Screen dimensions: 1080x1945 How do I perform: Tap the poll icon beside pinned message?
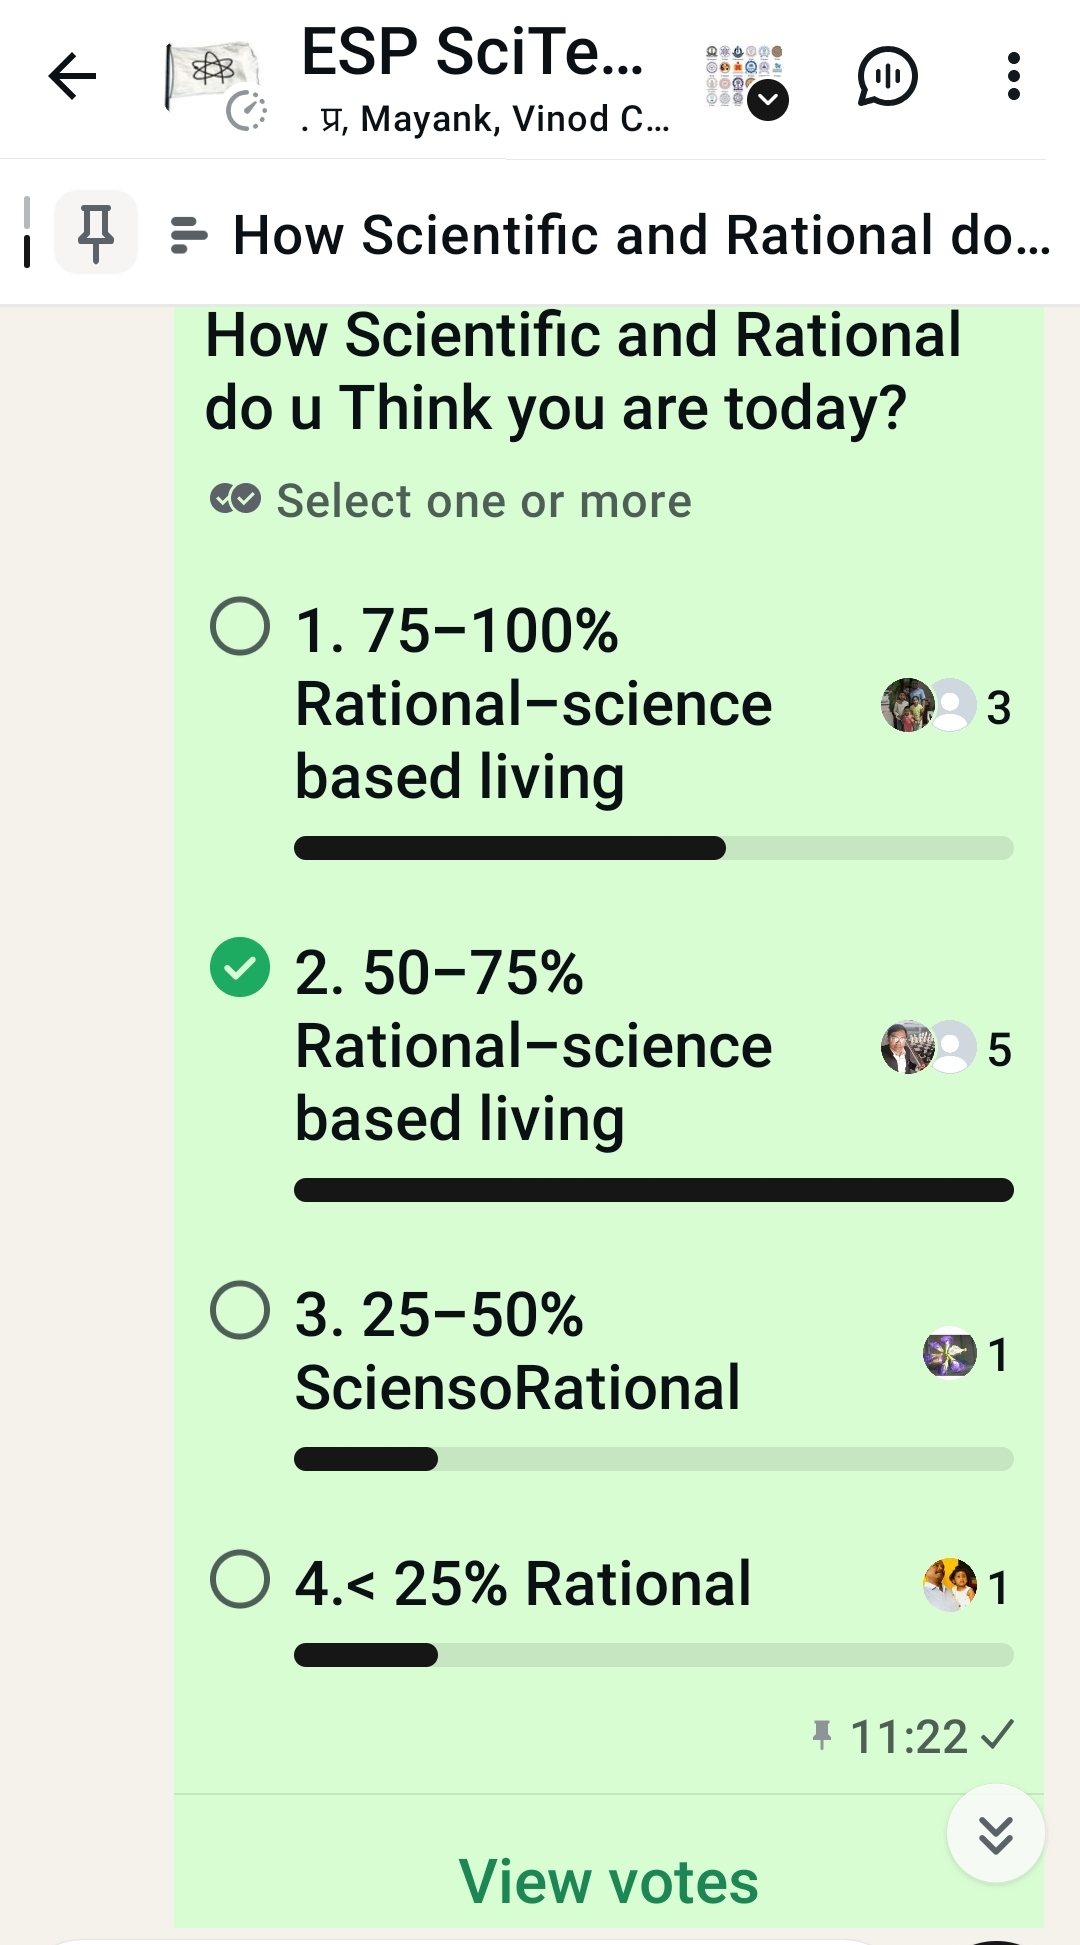click(x=189, y=235)
